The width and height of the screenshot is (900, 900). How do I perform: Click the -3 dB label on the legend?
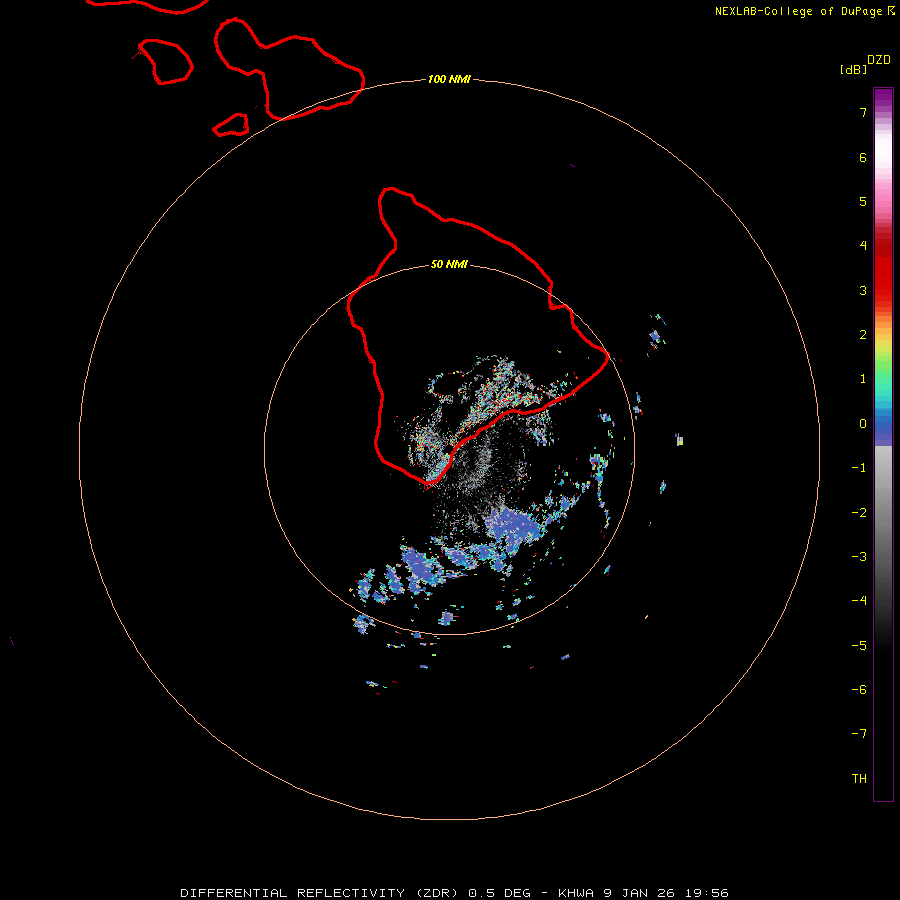859,557
